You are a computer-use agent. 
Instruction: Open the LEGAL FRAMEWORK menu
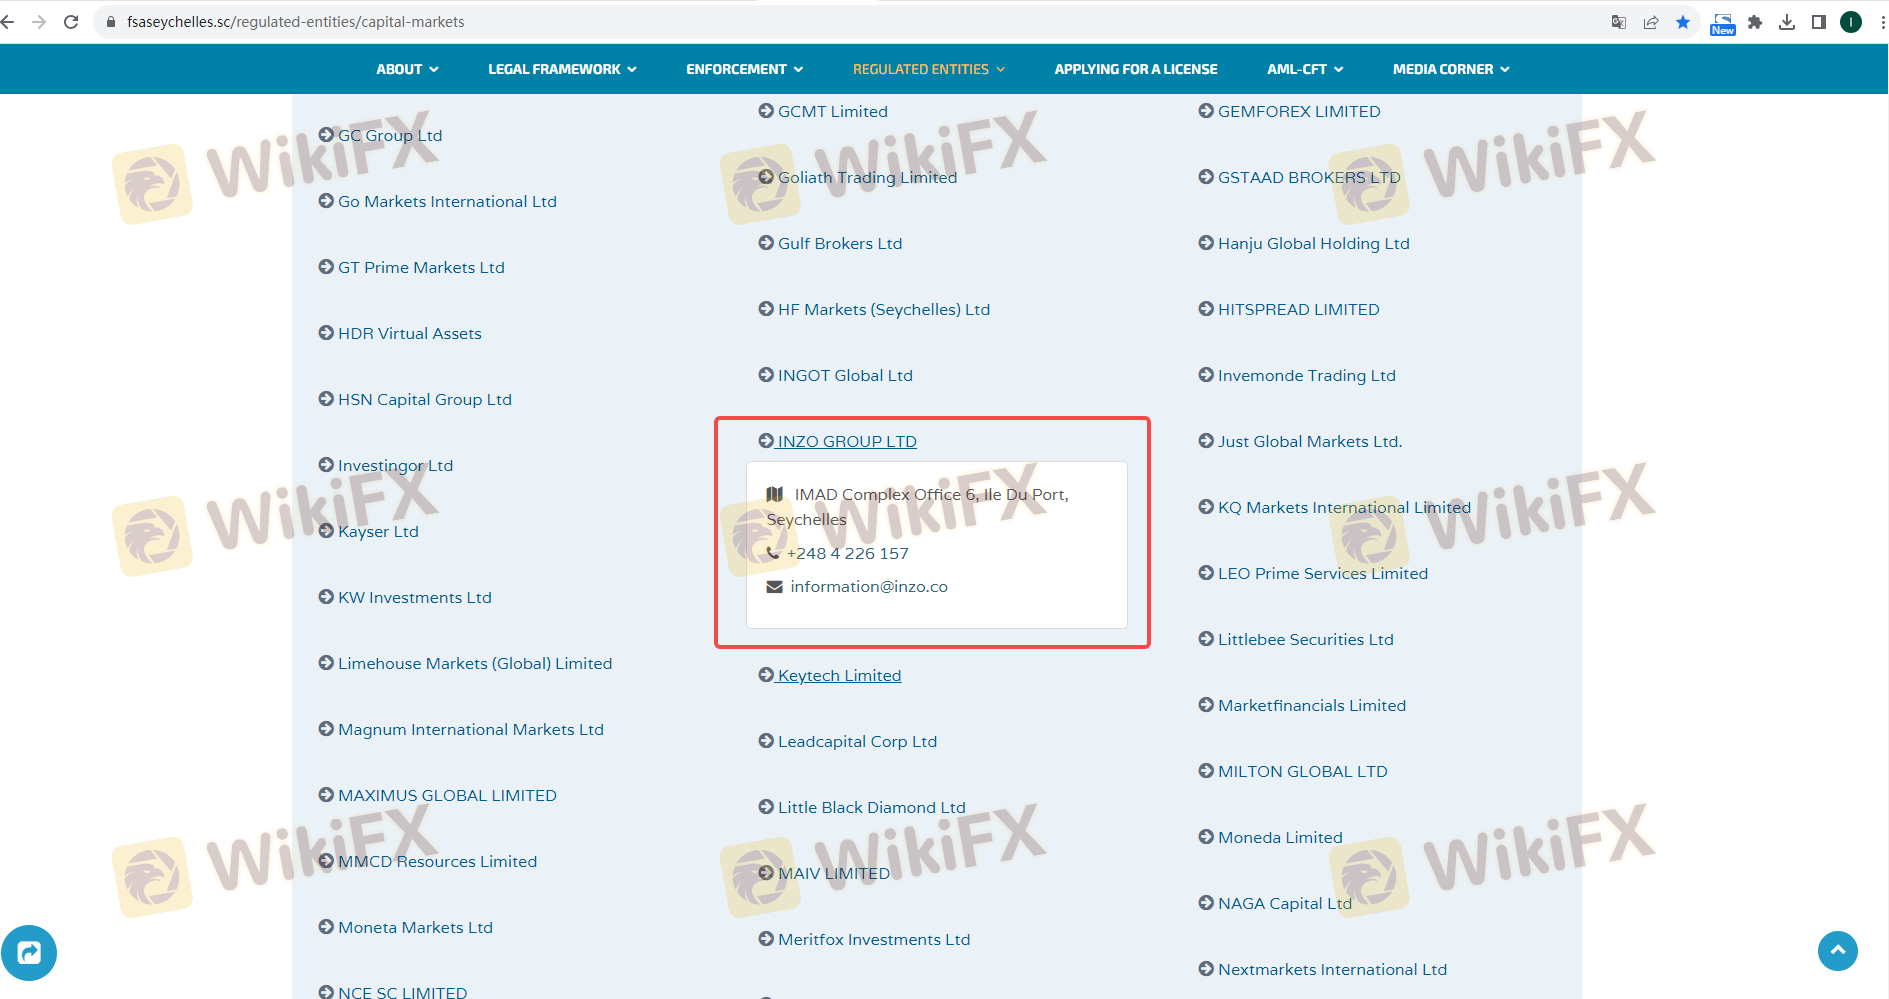click(x=562, y=69)
